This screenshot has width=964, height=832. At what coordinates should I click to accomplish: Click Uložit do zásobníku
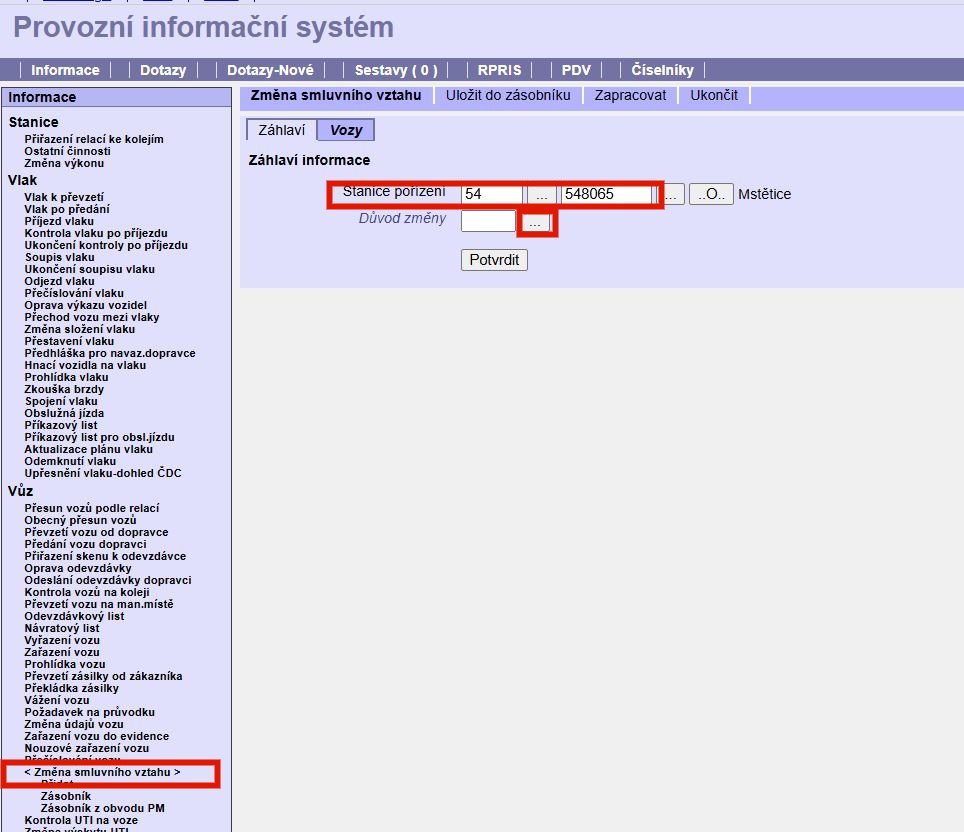click(x=508, y=95)
